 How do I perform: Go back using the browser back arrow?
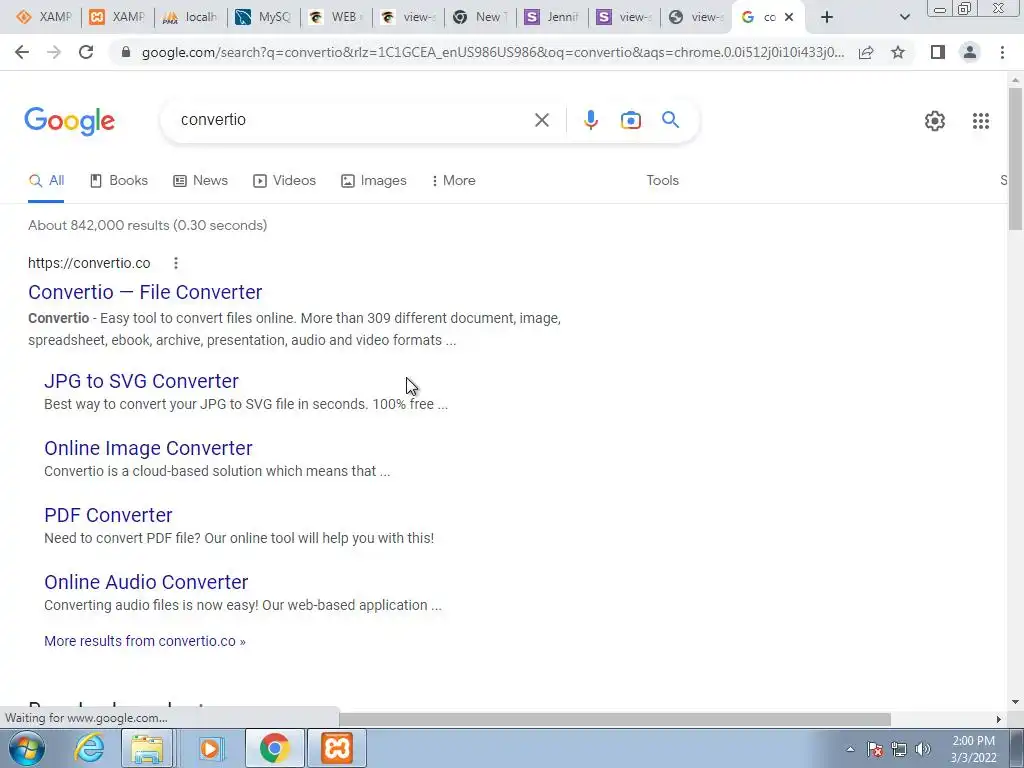[x=22, y=52]
